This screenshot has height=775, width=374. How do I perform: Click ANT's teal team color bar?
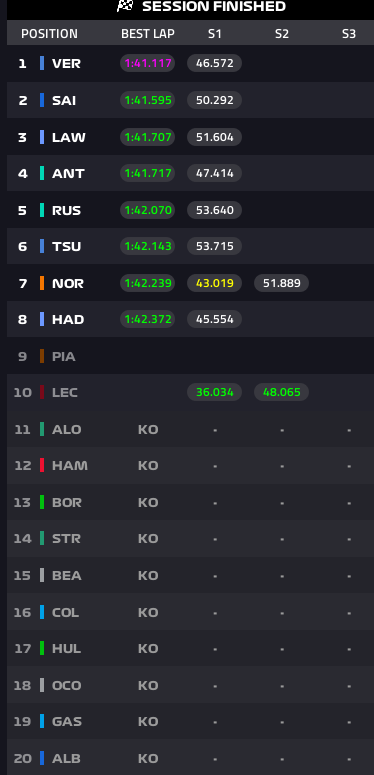tap(42, 173)
